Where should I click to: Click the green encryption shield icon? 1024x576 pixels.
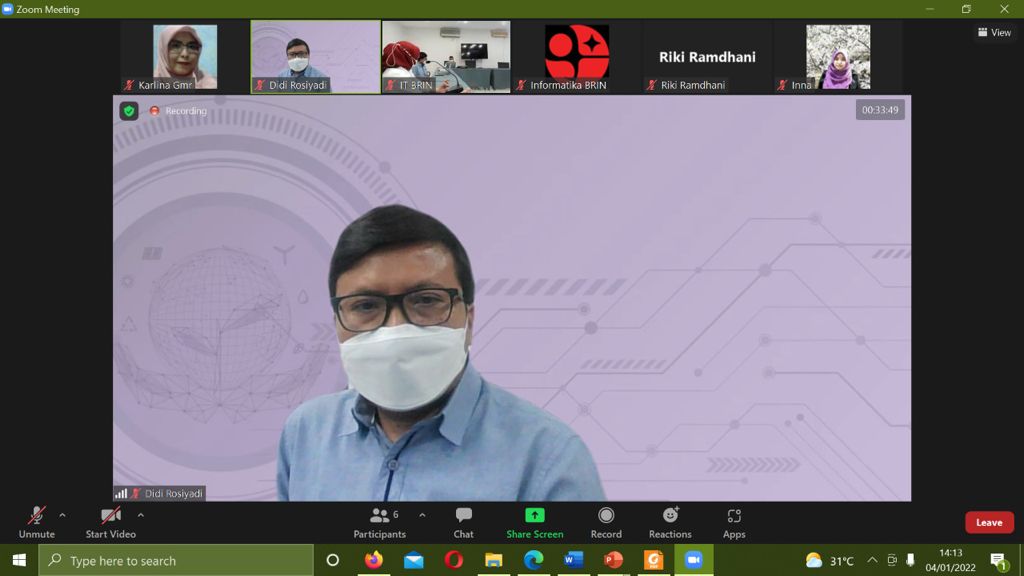coord(129,111)
